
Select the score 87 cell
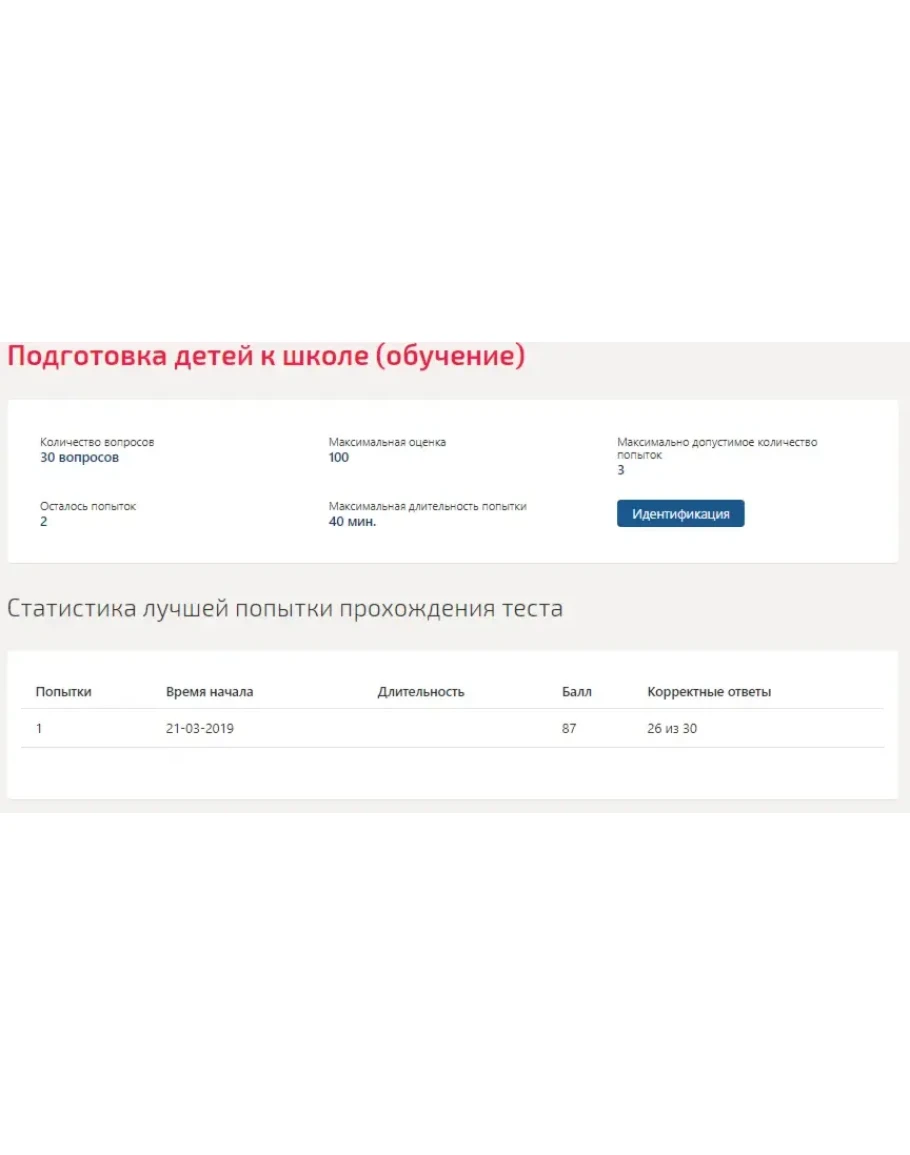pyautogui.click(x=569, y=729)
